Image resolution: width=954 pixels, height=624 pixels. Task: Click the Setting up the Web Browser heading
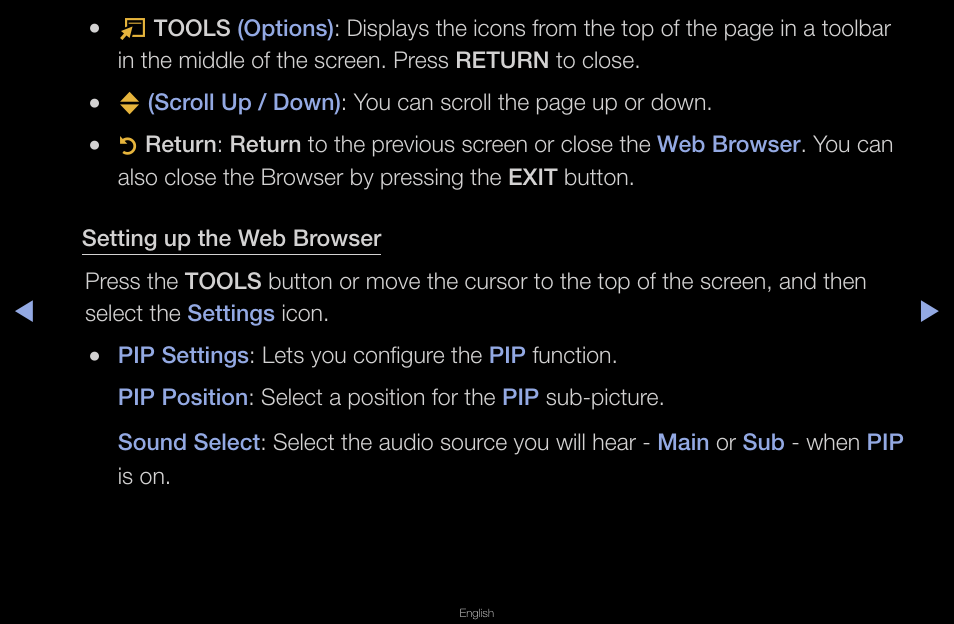(x=231, y=238)
